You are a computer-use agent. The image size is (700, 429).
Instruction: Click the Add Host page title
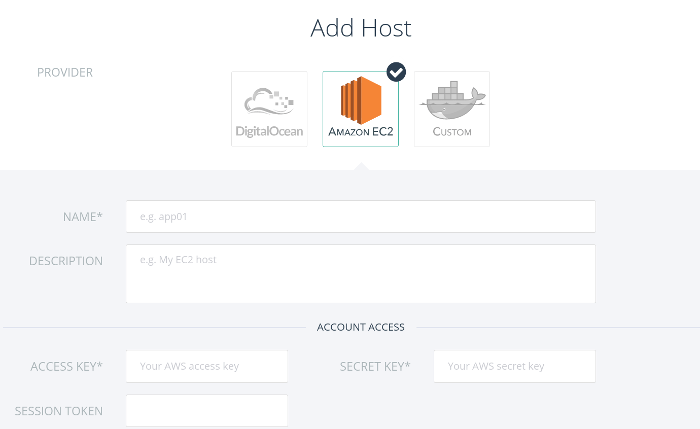click(x=361, y=28)
